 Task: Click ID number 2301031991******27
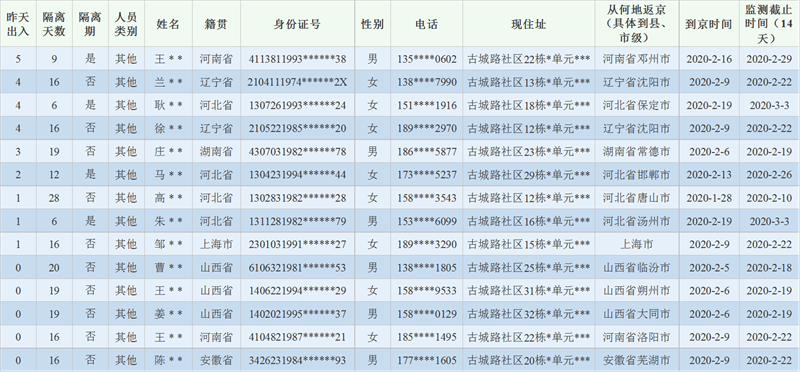coord(297,244)
